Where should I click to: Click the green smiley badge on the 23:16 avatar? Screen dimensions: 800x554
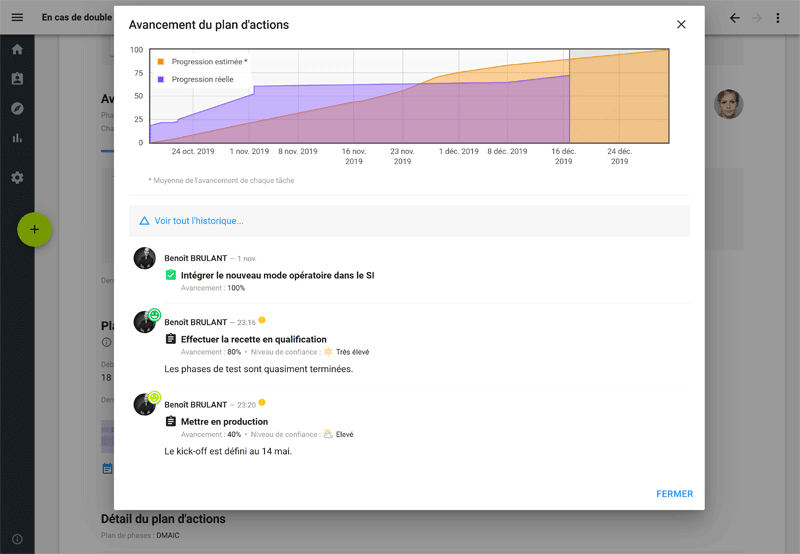pos(155,315)
